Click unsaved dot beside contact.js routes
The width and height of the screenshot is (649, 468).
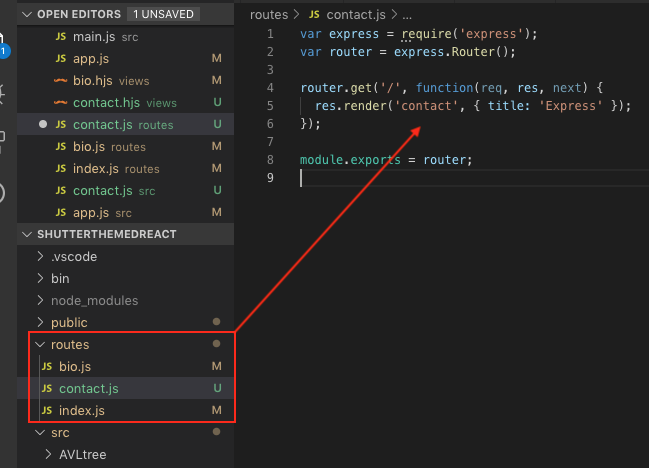[x=42, y=125]
